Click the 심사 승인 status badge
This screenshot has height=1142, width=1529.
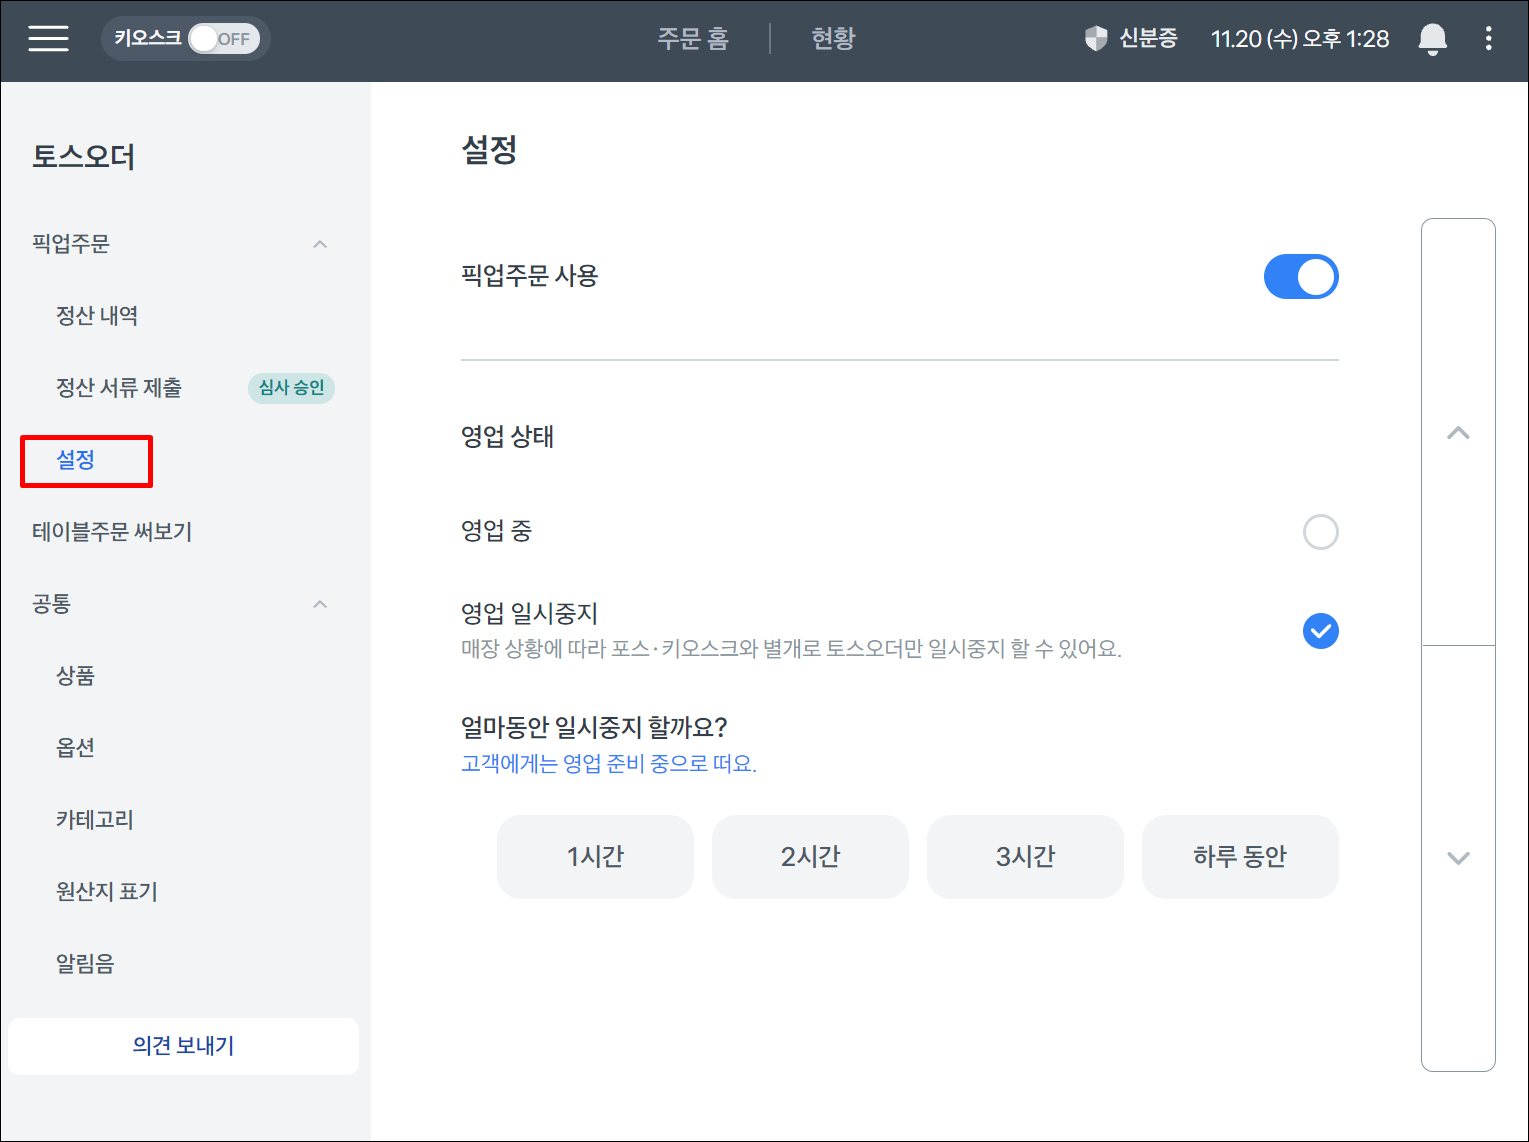point(291,388)
